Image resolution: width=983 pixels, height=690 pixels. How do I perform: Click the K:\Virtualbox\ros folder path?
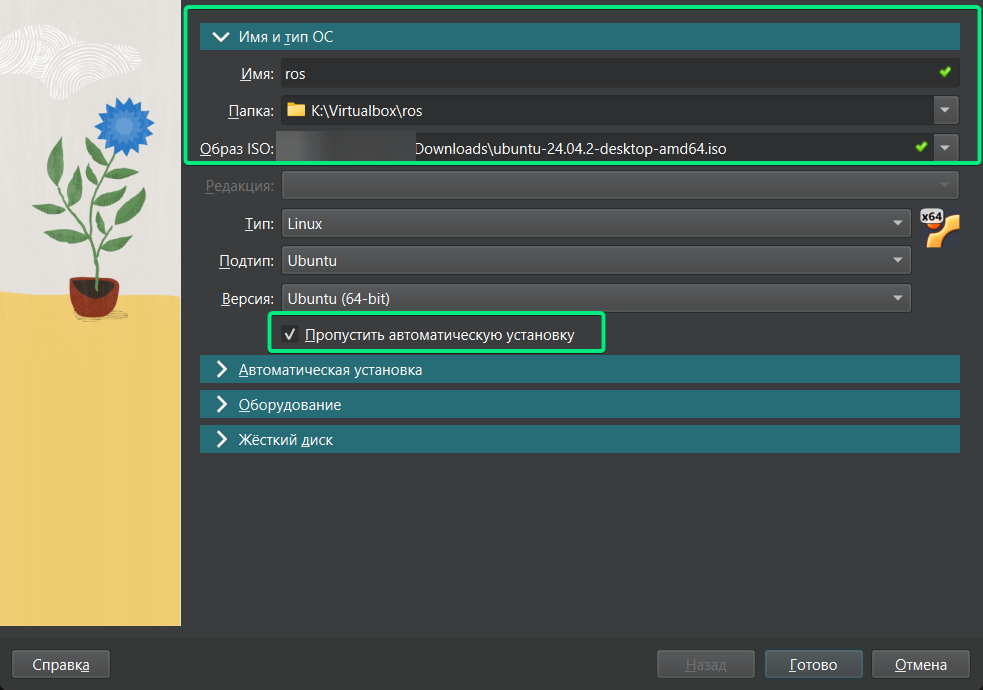click(x=367, y=111)
